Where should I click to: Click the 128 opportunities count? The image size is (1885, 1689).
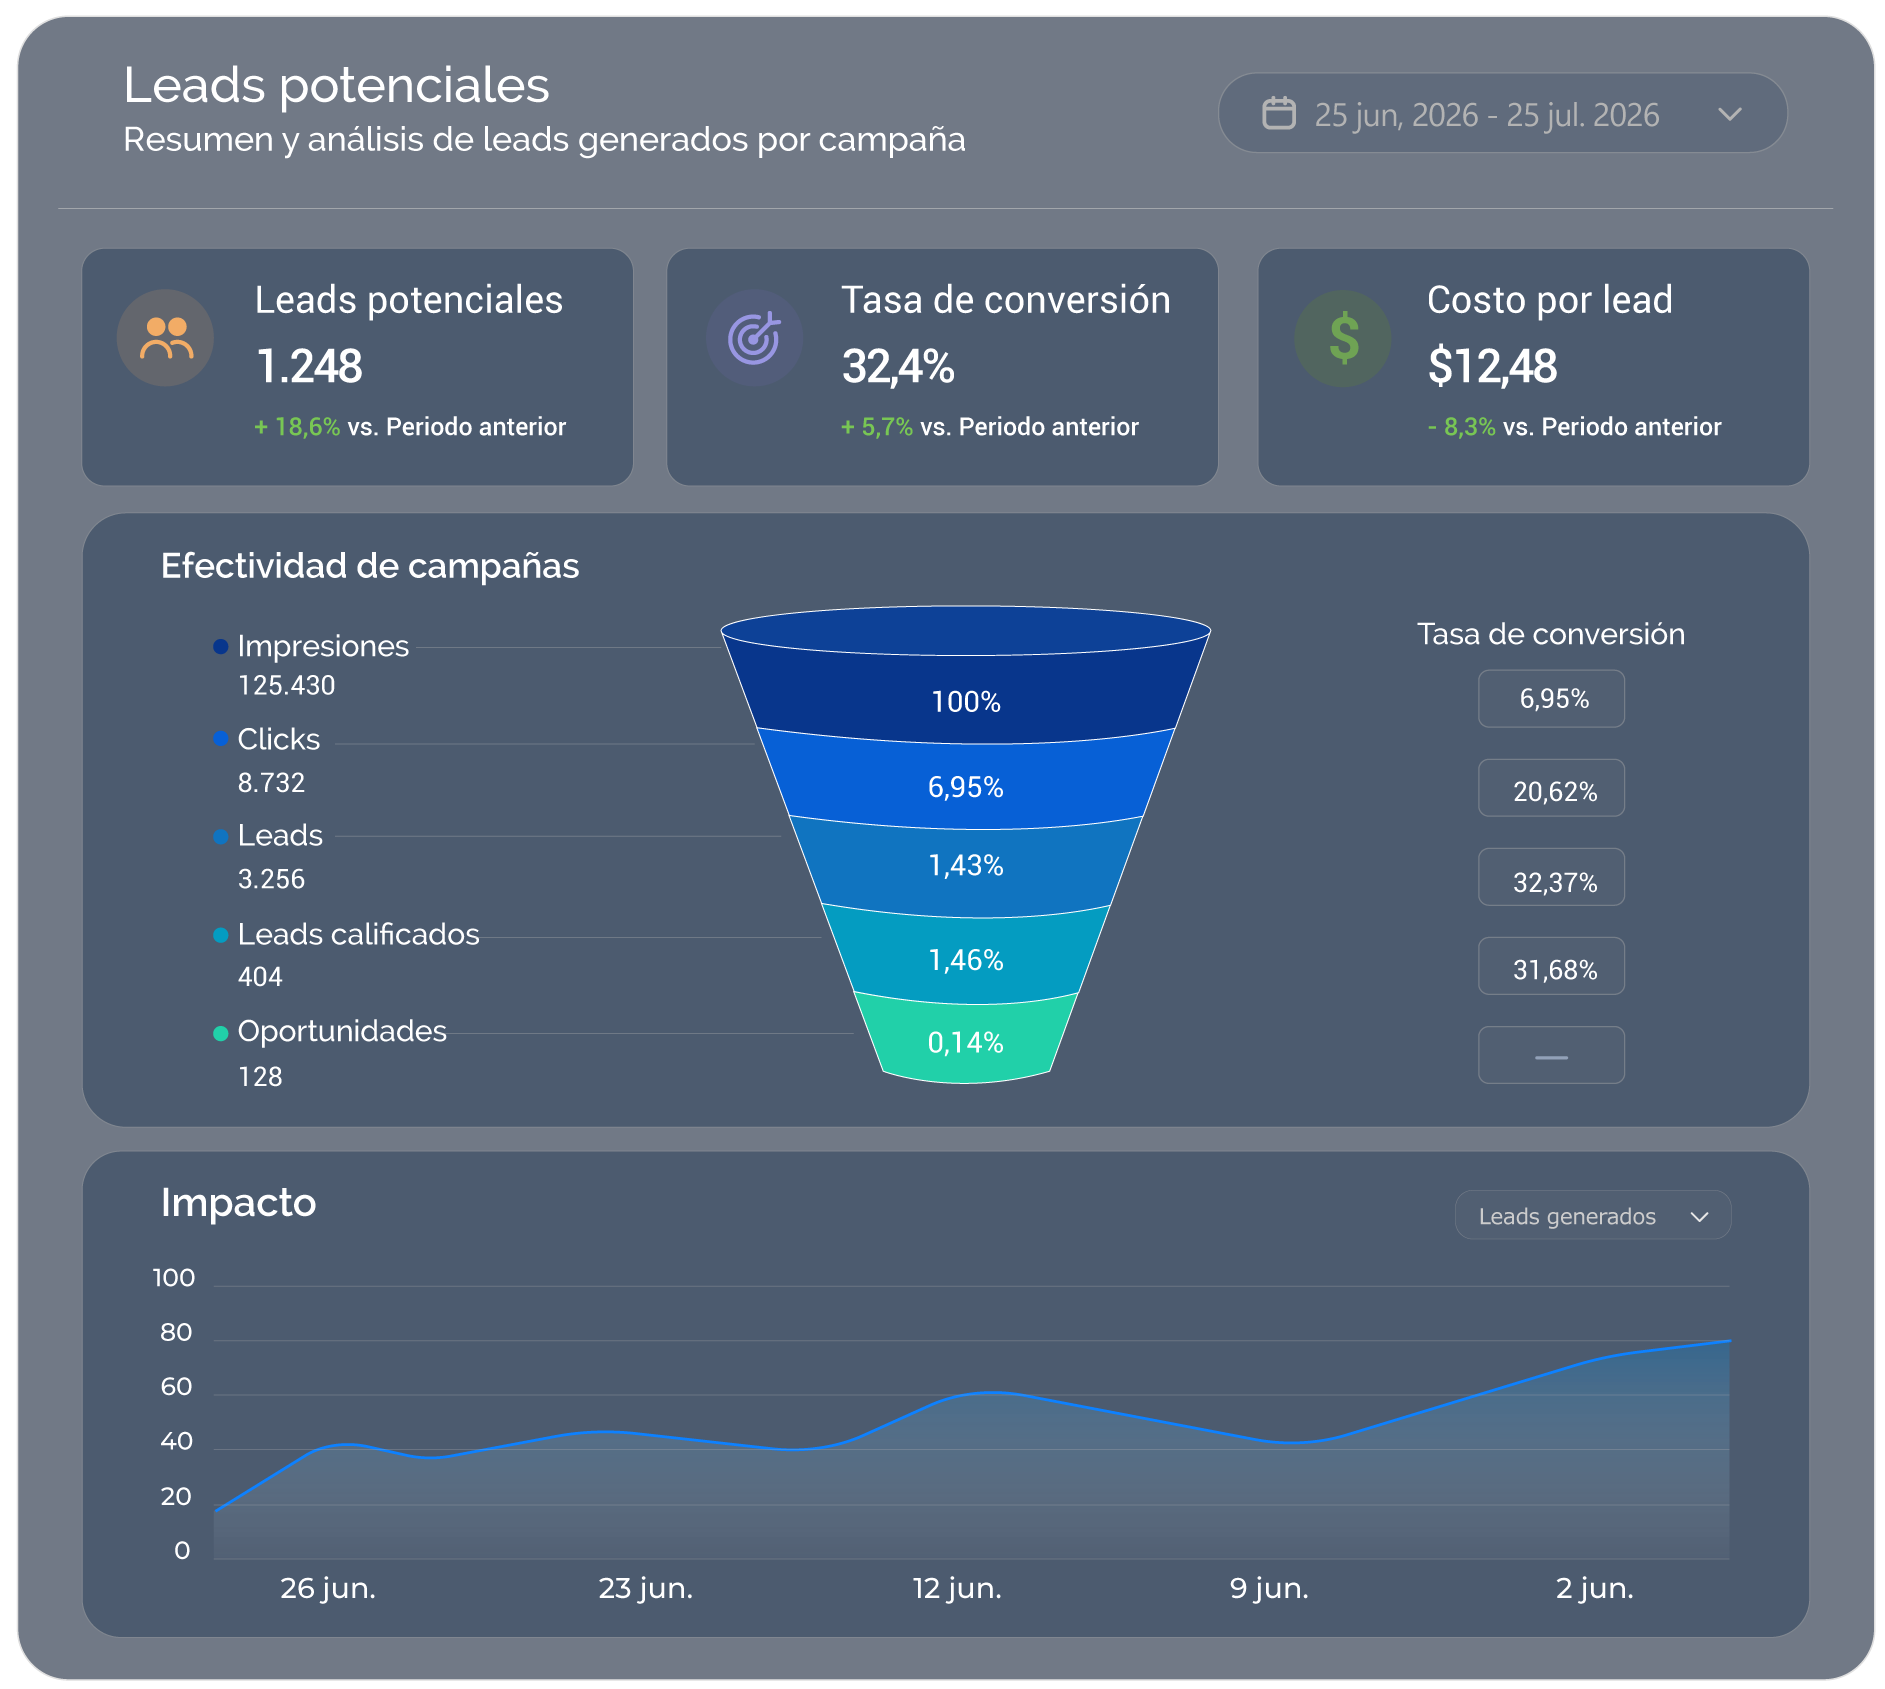[x=260, y=1077]
